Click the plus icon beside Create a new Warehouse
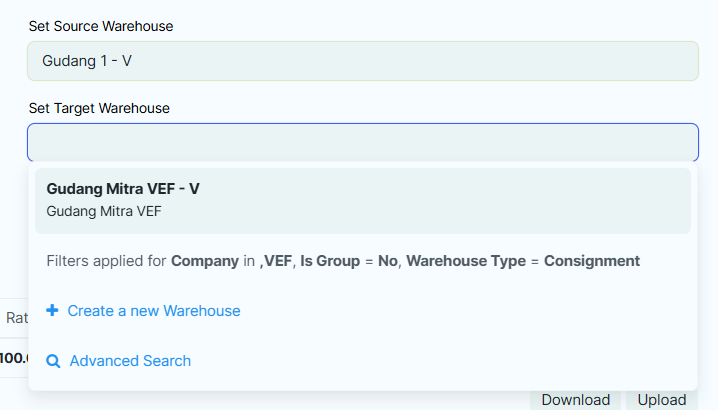The image size is (718, 410). click(52, 311)
